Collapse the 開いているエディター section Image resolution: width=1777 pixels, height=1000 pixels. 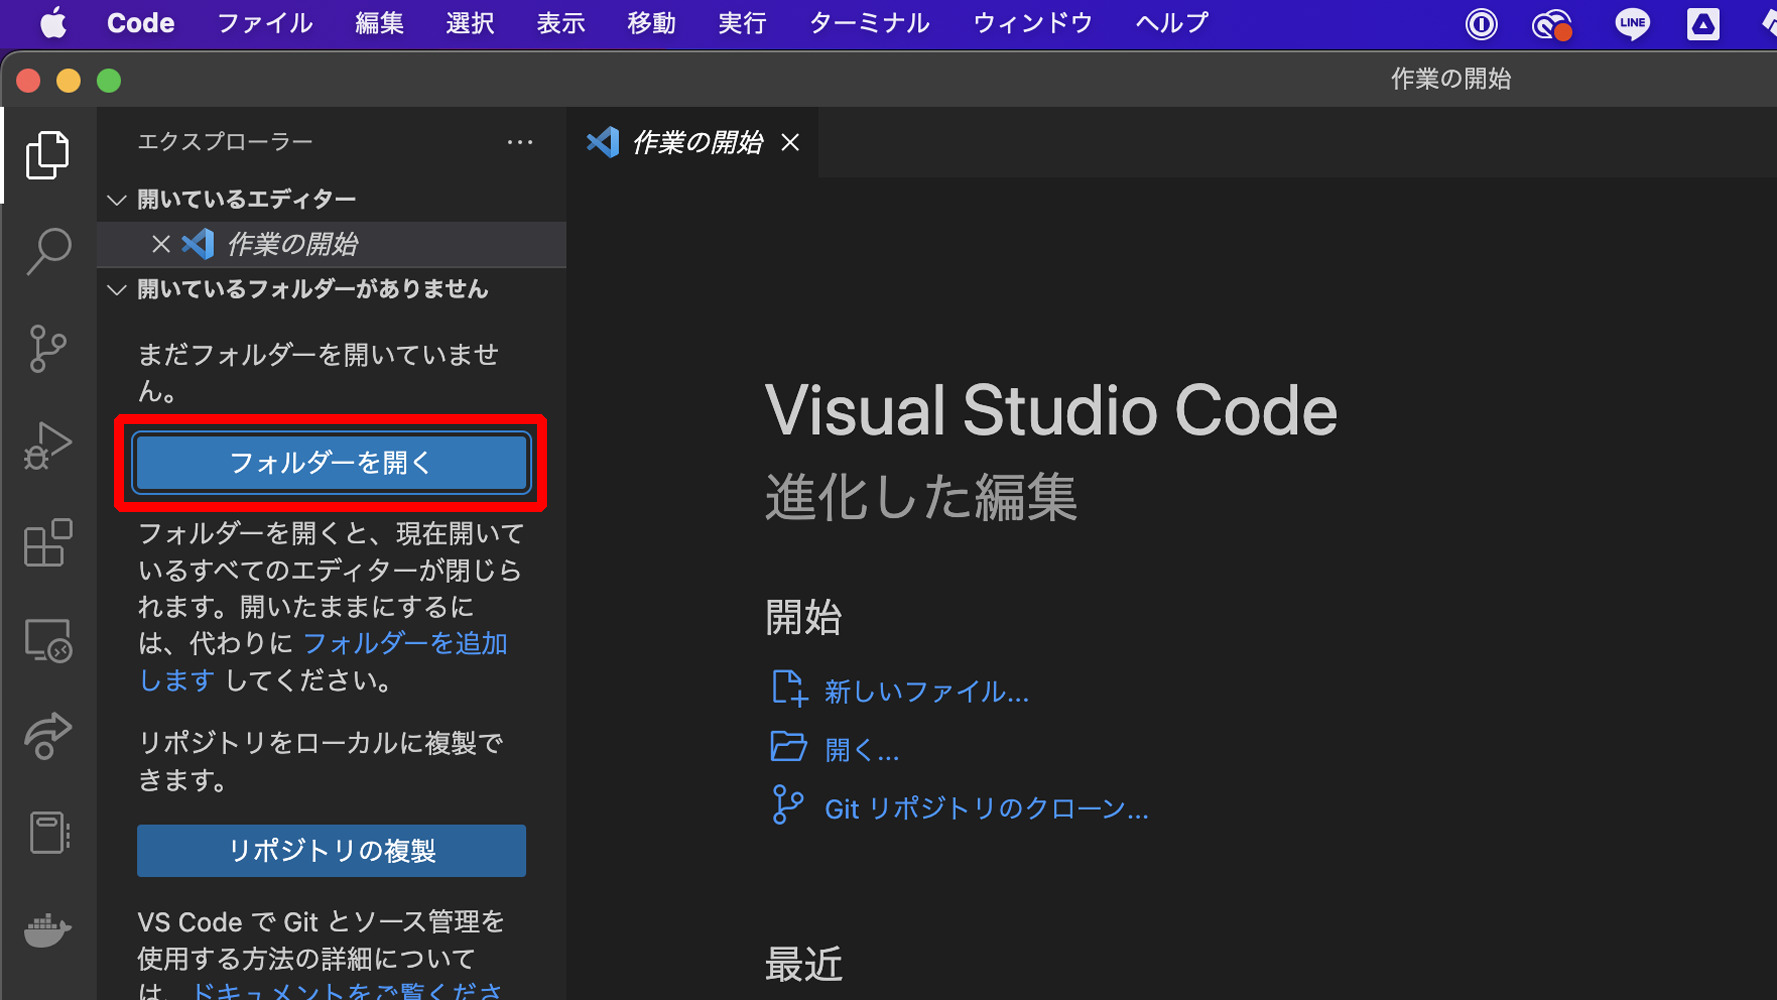tap(117, 199)
